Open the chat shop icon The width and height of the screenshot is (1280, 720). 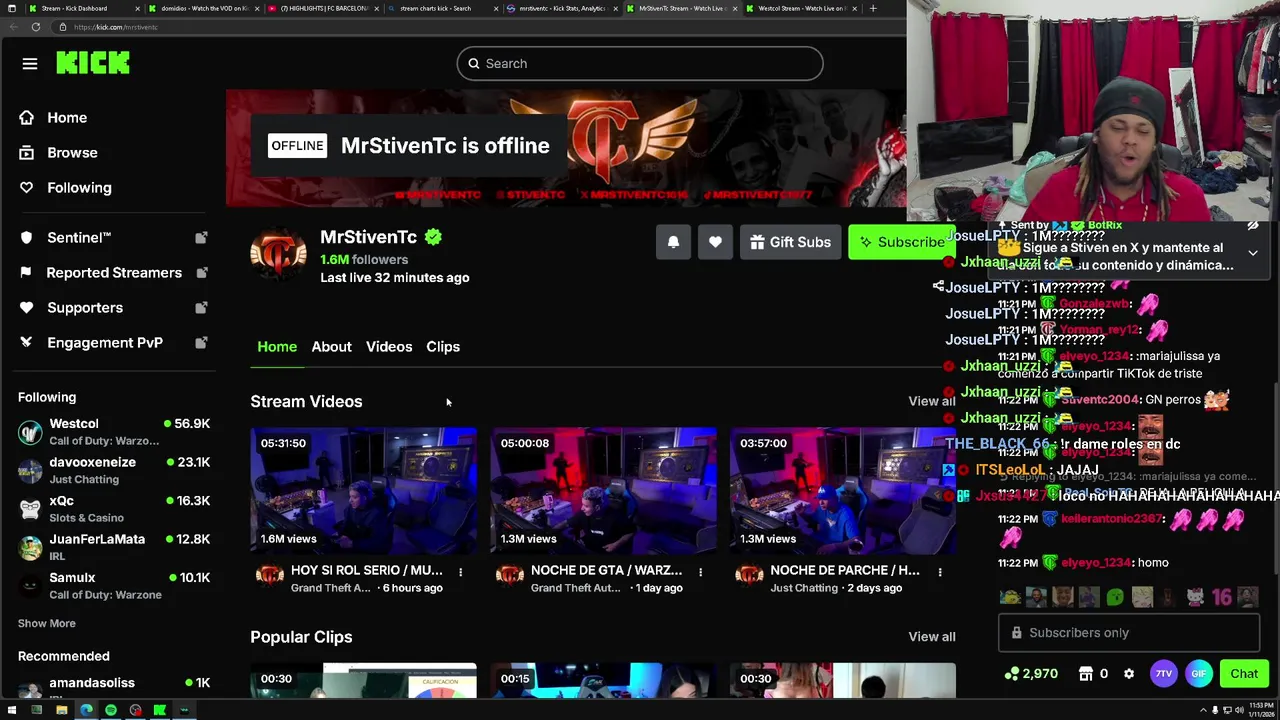(x=1086, y=674)
